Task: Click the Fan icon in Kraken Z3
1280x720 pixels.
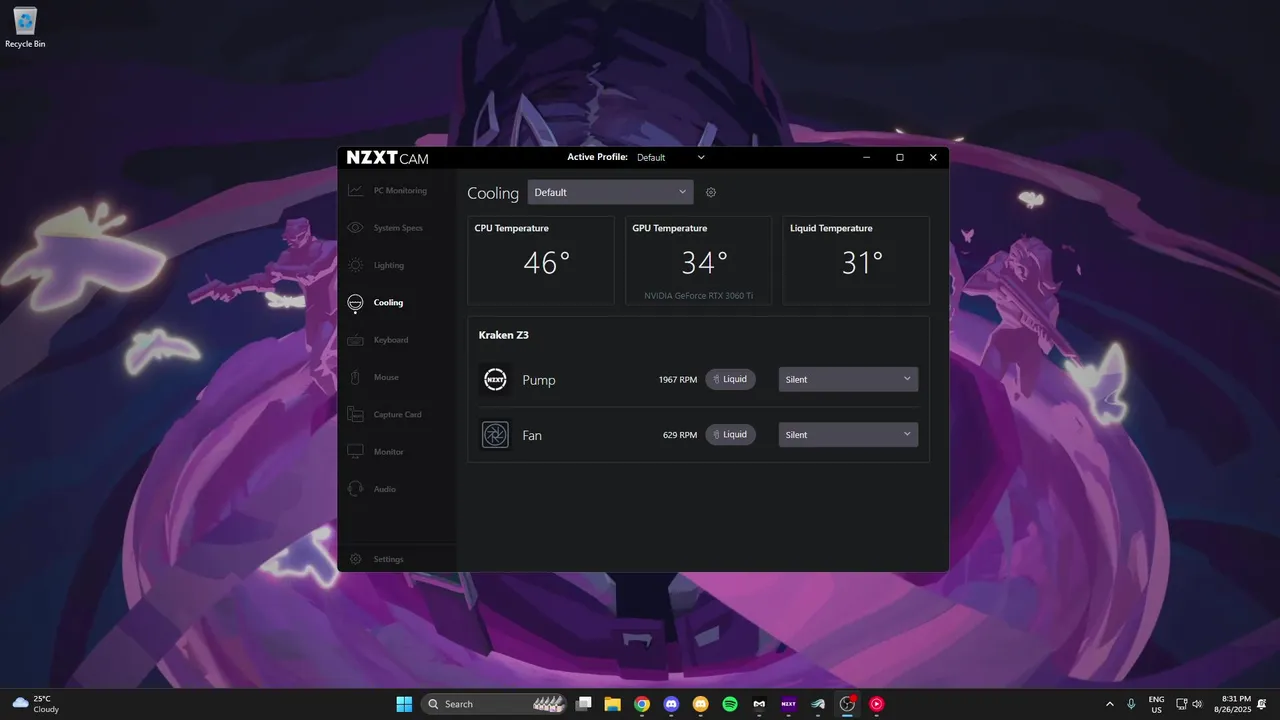Action: tap(495, 435)
